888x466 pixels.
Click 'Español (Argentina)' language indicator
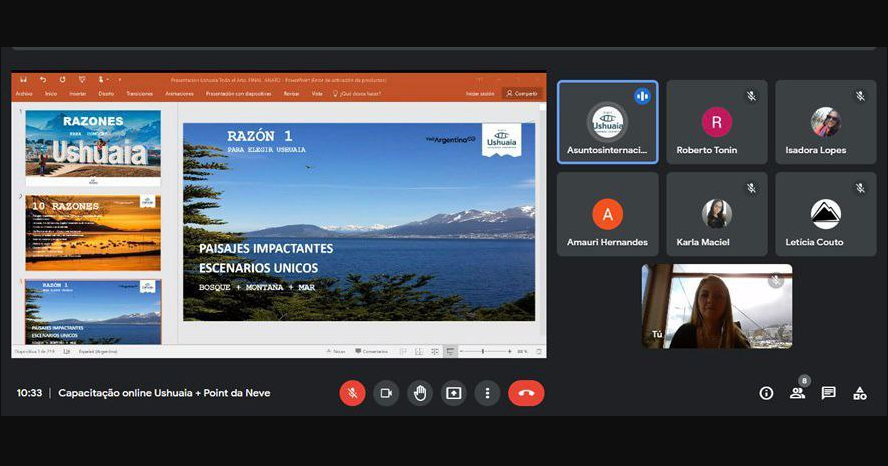[98, 352]
